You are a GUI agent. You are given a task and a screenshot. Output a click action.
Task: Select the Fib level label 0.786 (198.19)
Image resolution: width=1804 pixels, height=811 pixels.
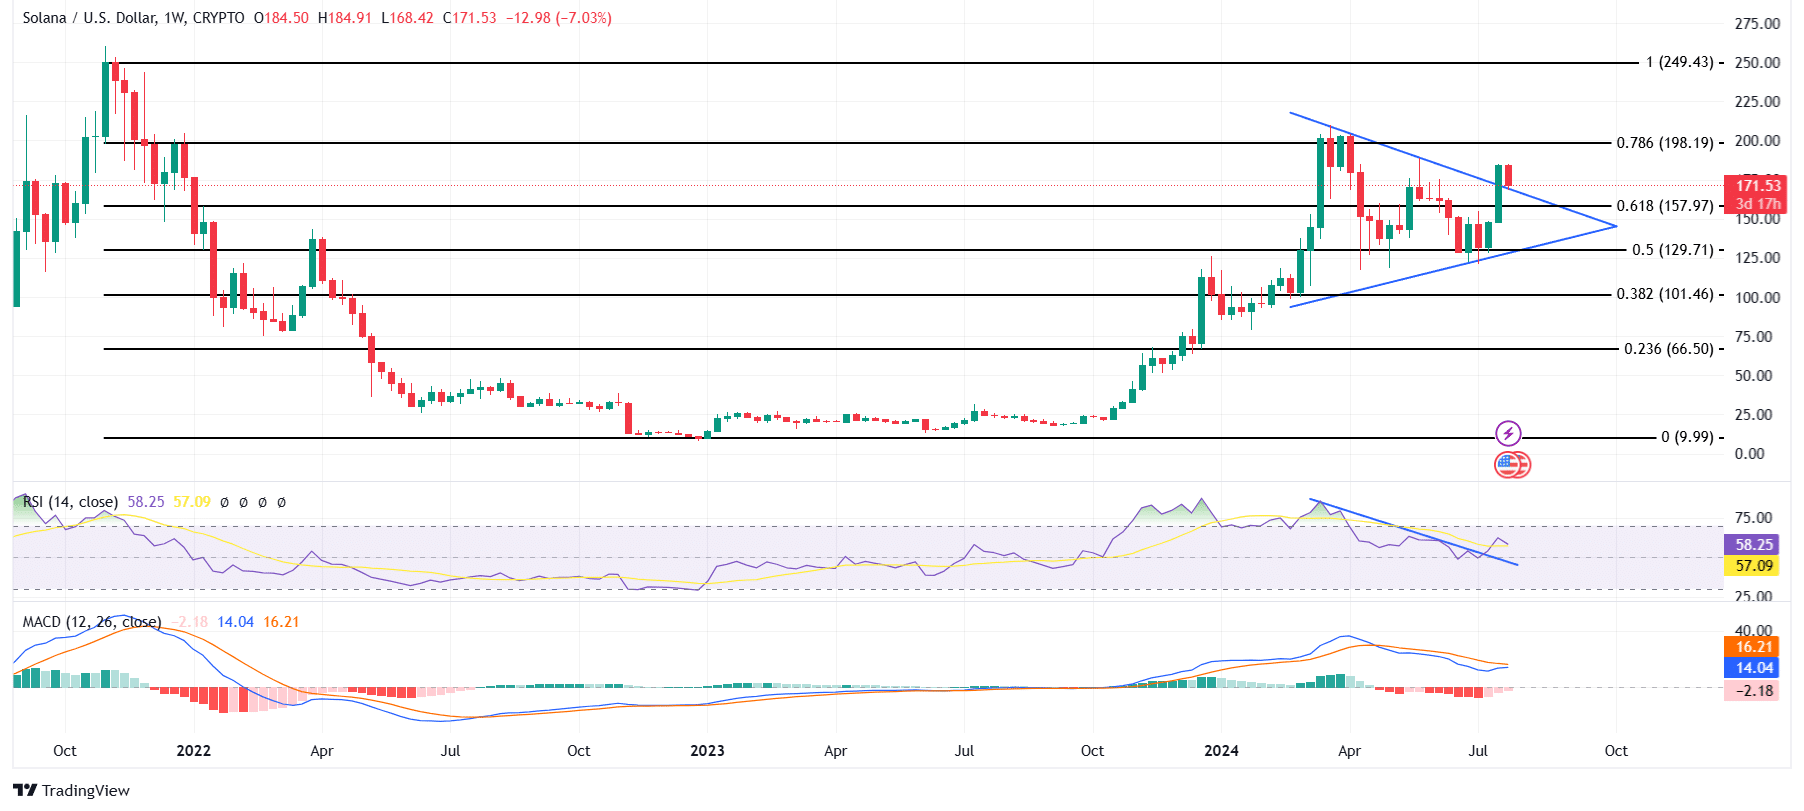tap(1665, 143)
